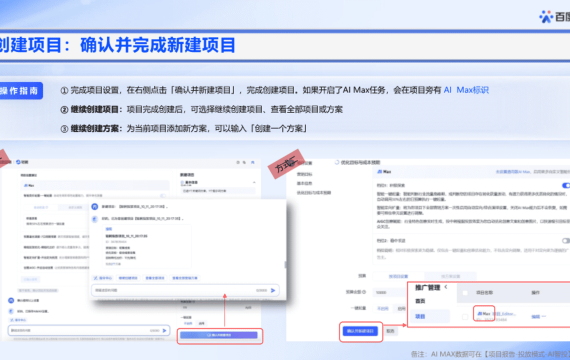Click the blue 编辑 link in popup project card
The height and width of the screenshot is (360, 570).
(x=109, y=229)
